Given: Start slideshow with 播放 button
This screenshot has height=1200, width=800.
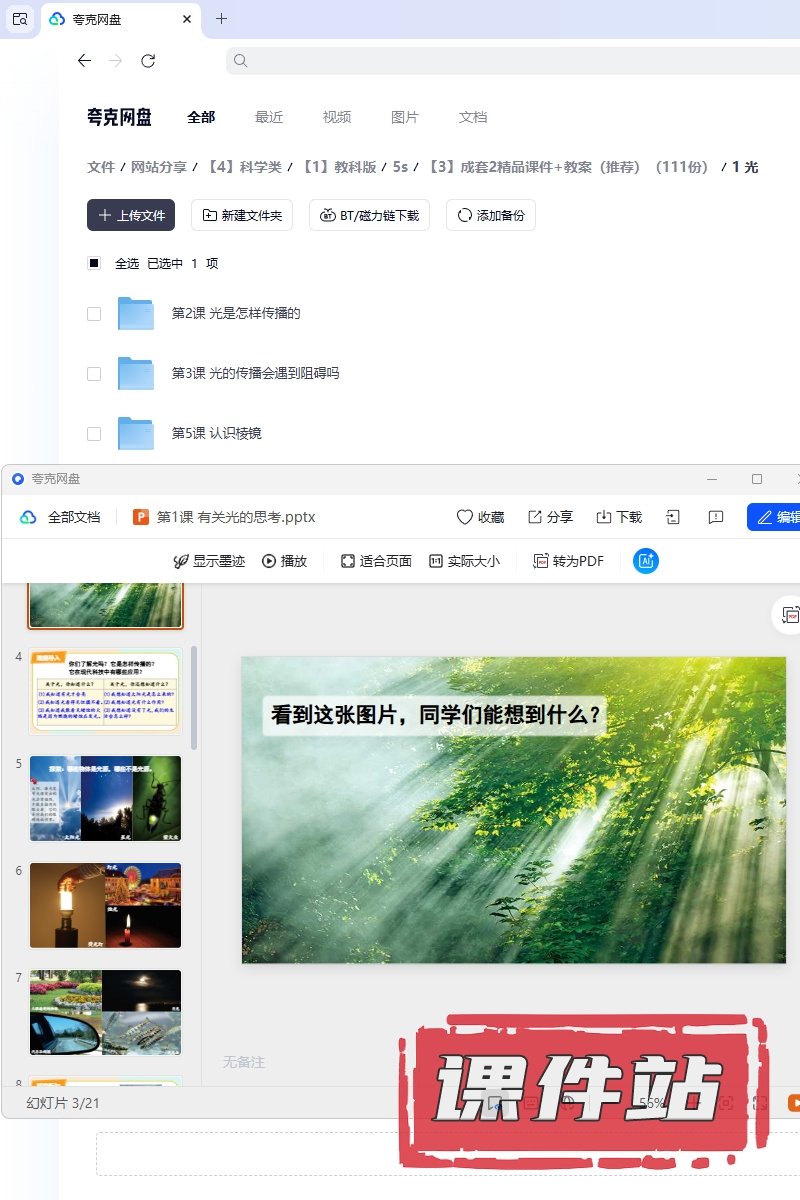Looking at the screenshot, I should tap(284, 561).
